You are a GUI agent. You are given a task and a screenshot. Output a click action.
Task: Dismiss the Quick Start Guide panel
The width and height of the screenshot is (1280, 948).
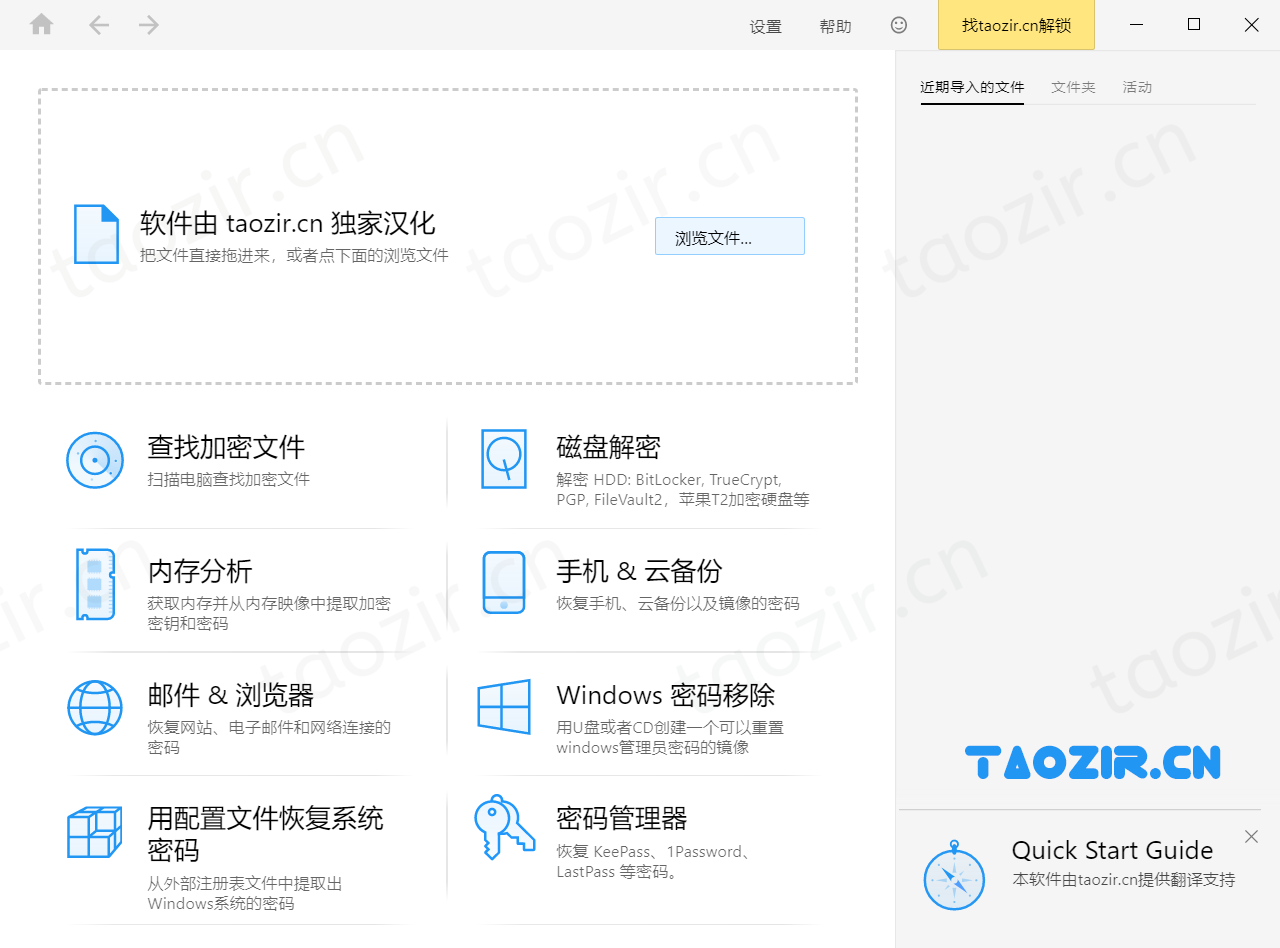[x=1251, y=836]
